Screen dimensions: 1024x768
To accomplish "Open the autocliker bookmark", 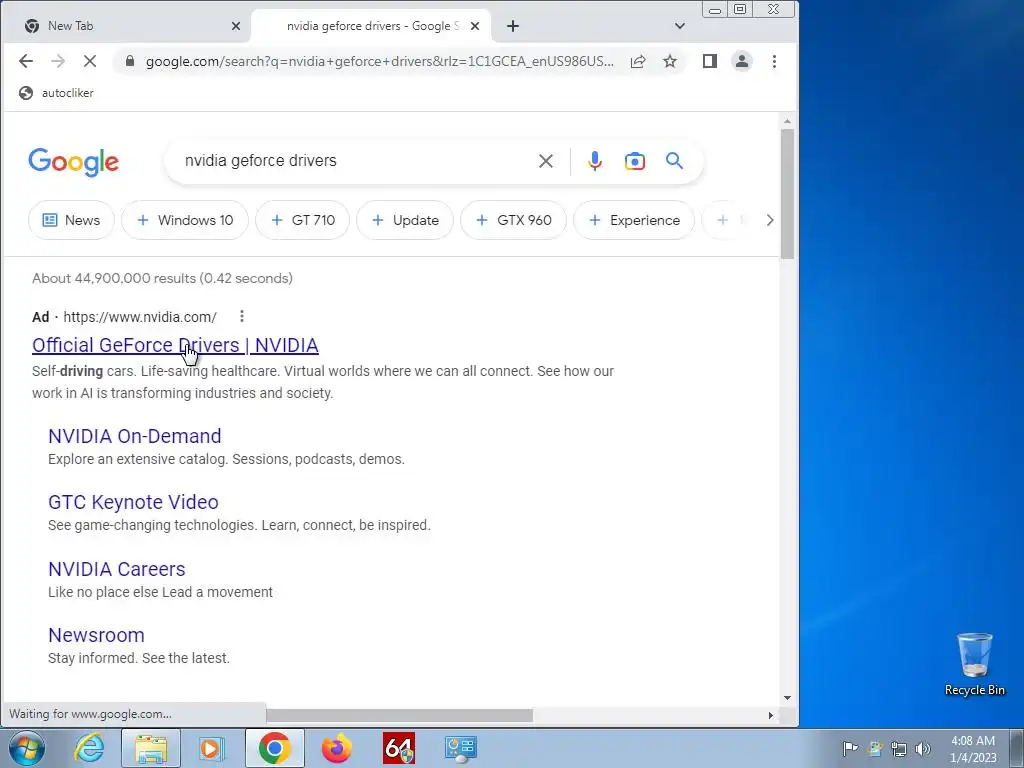I will coord(56,93).
